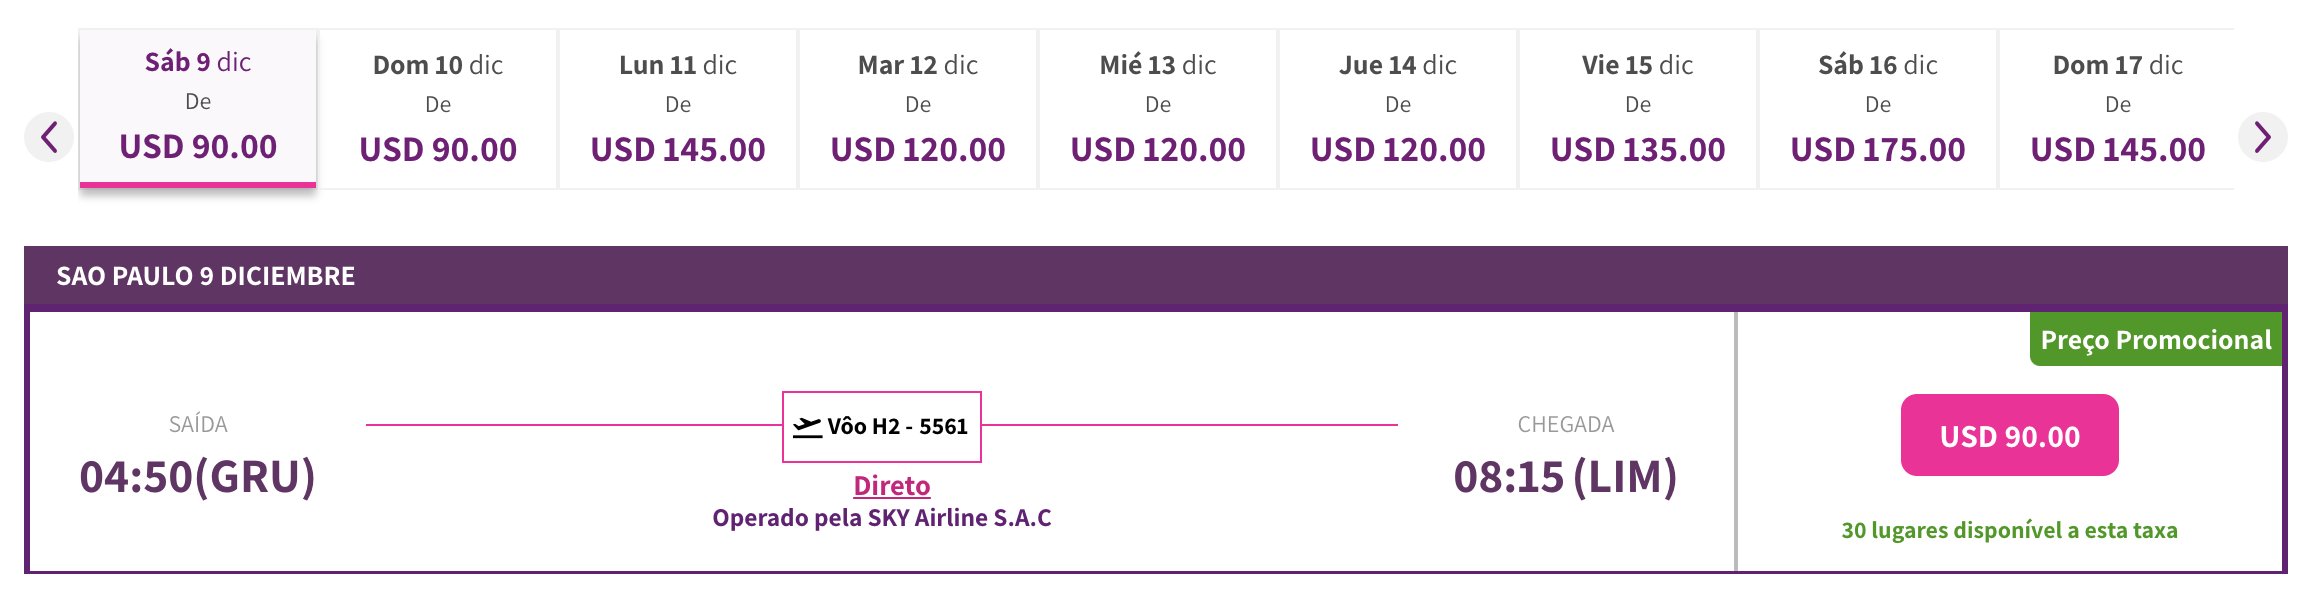Open the Direto flight details link

tap(891, 486)
